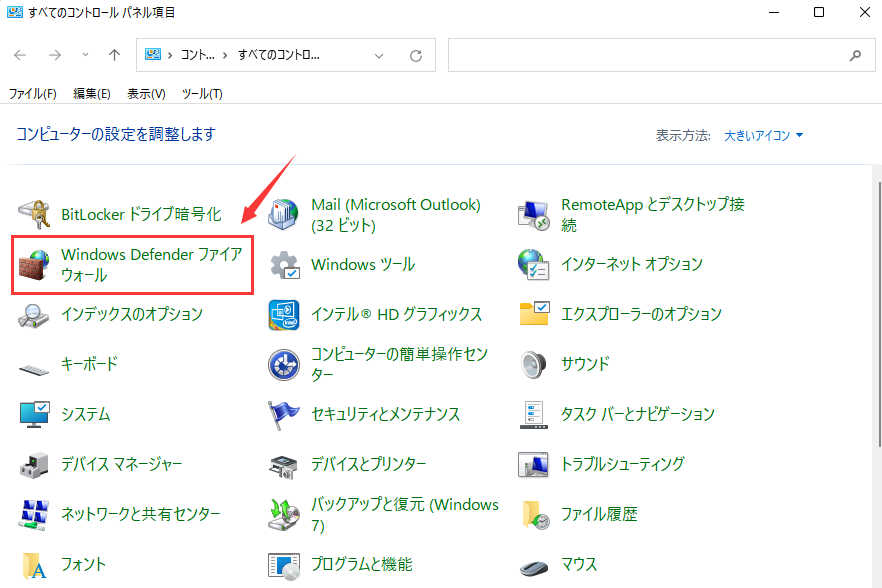Open プログラムと機能
The image size is (882, 588).
[x=362, y=564]
